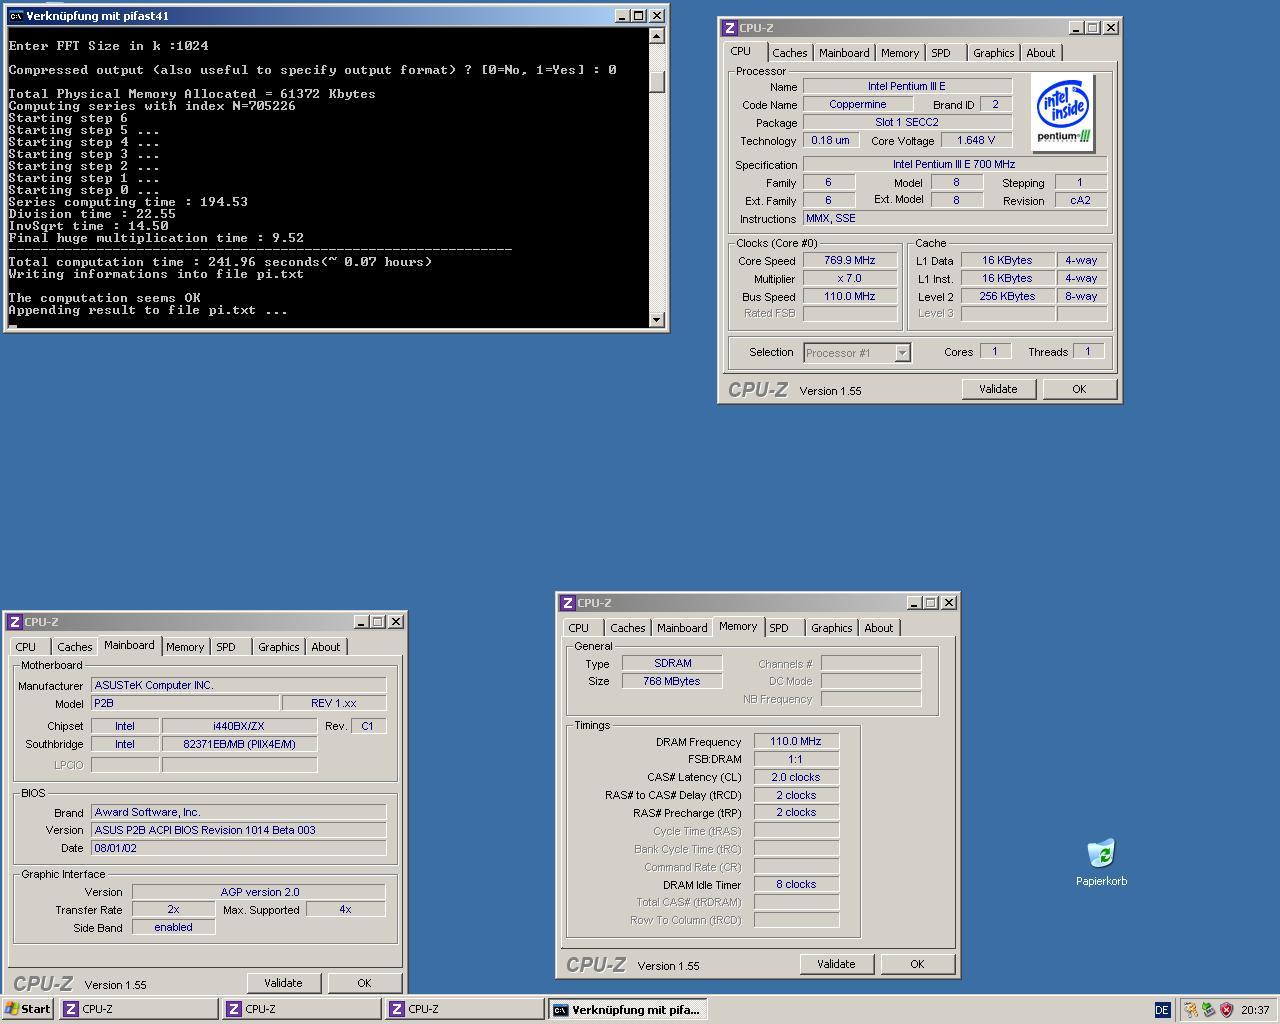Click the Core Speed value 769.9 MHz
The width and height of the screenshot is (1280, 1024).
(x=850, y=261)
